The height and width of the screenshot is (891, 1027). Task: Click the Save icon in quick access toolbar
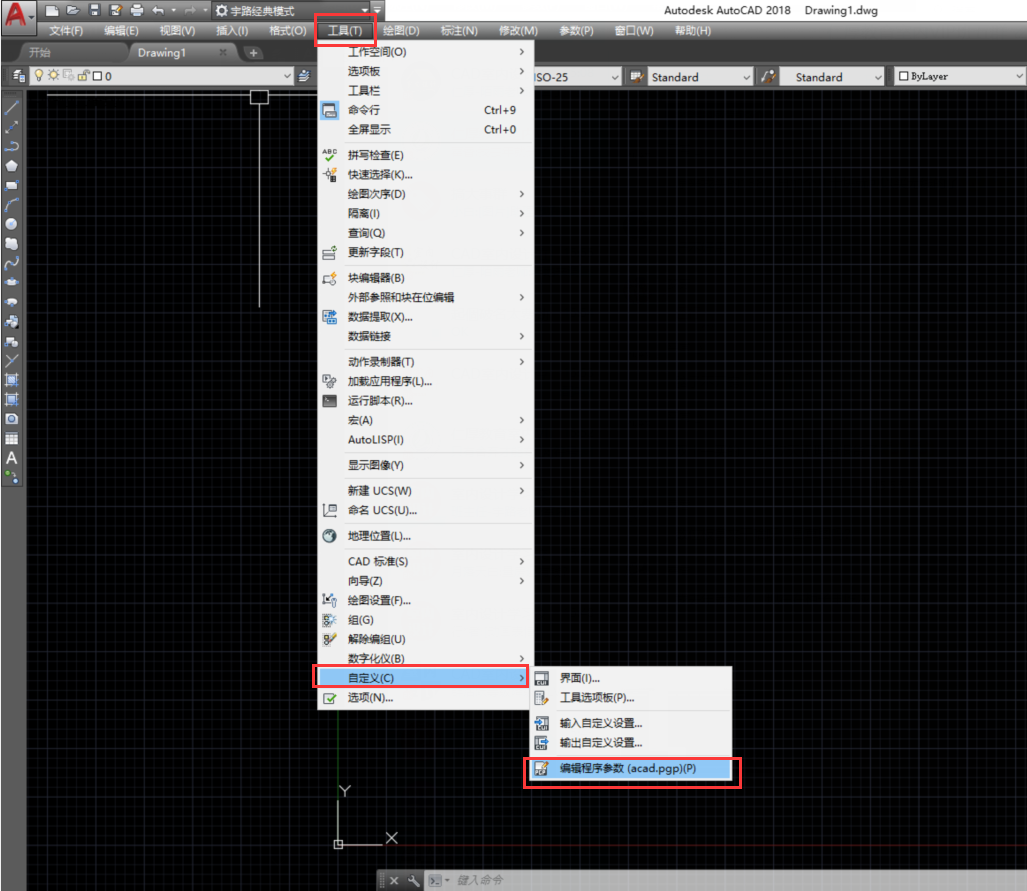[x=94, y=10]
